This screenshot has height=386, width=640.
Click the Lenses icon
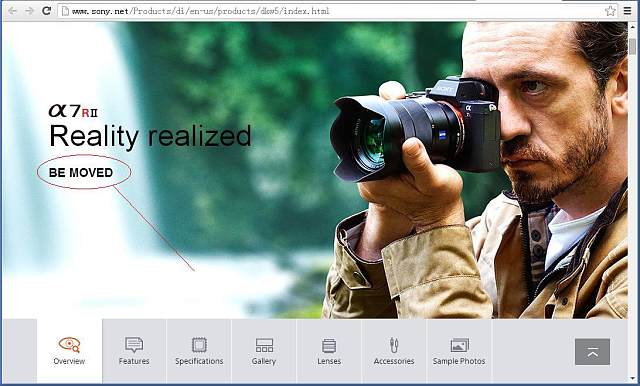(329, 346)
